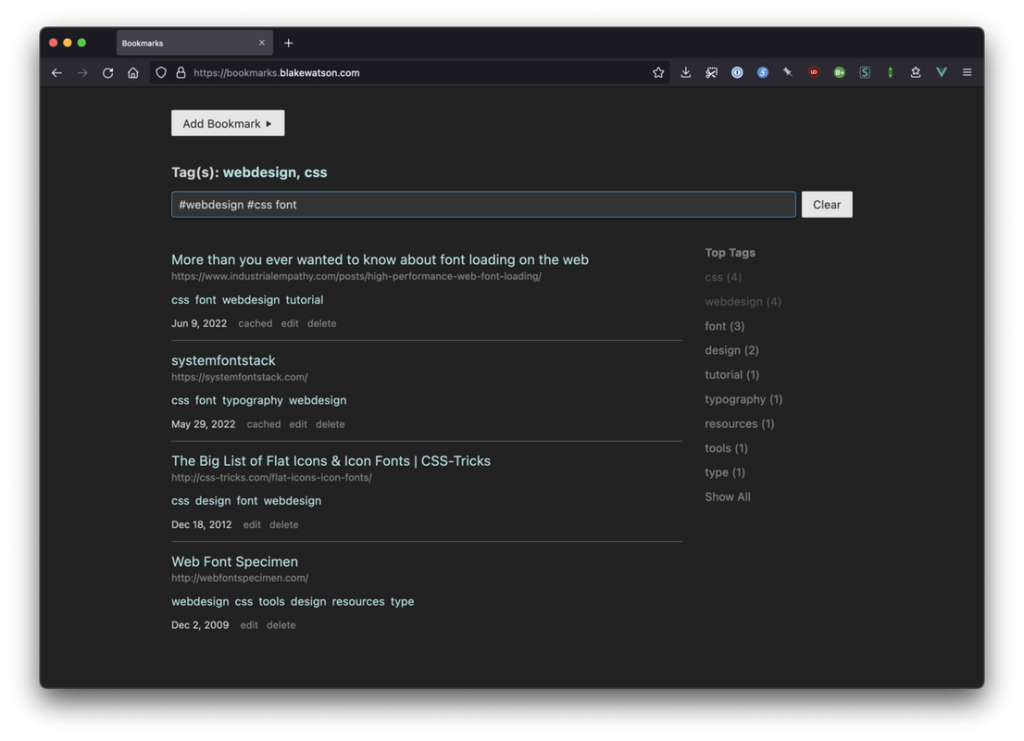The width and height of the screenshot is (1024, 741).
Task: Open the browser home page icon
Action: [x=133, y=72]
